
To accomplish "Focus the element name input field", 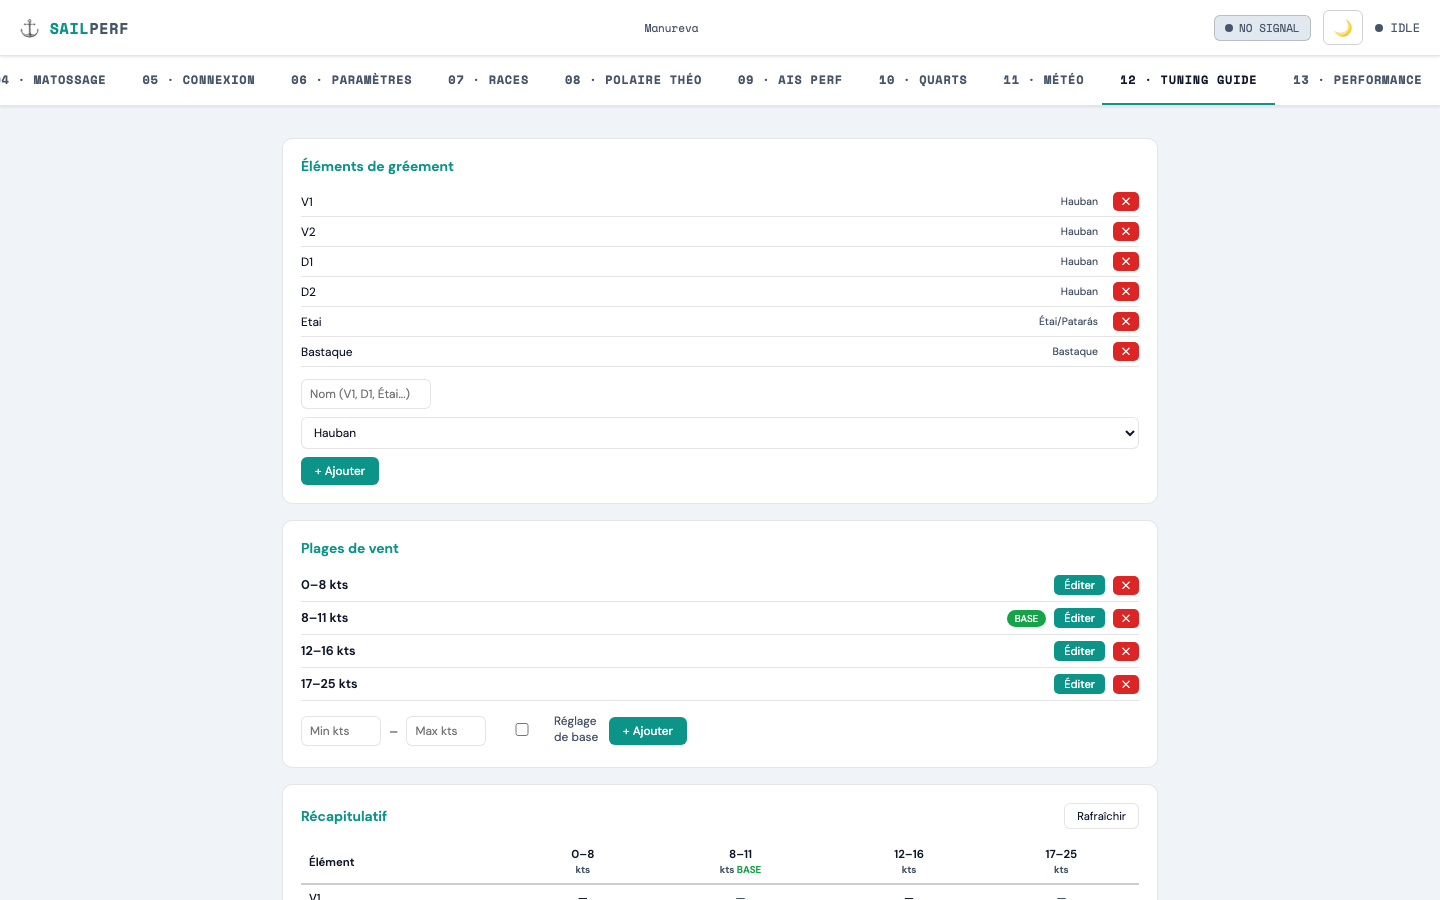I will (366, 394).
